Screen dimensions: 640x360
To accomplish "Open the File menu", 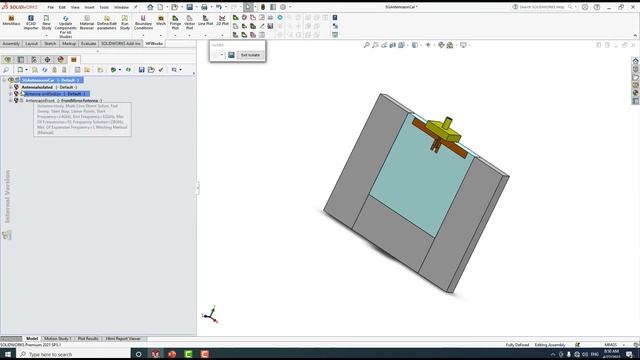I will coord(50,7).
